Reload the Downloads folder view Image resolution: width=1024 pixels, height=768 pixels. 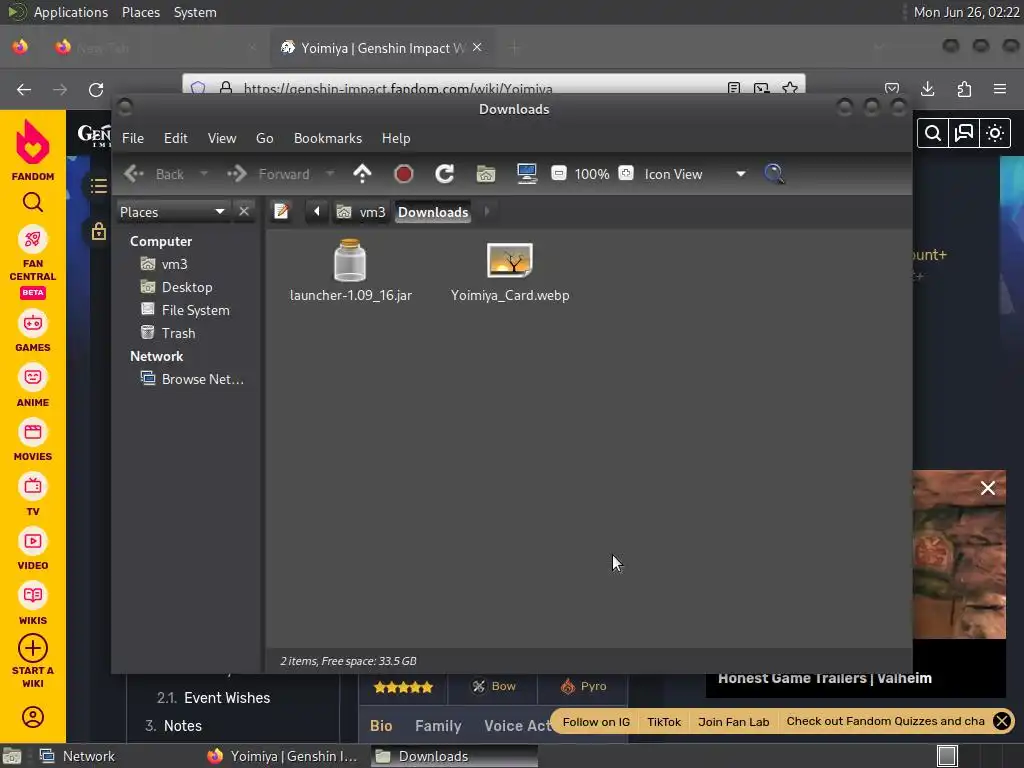click(x=445, y=174)
